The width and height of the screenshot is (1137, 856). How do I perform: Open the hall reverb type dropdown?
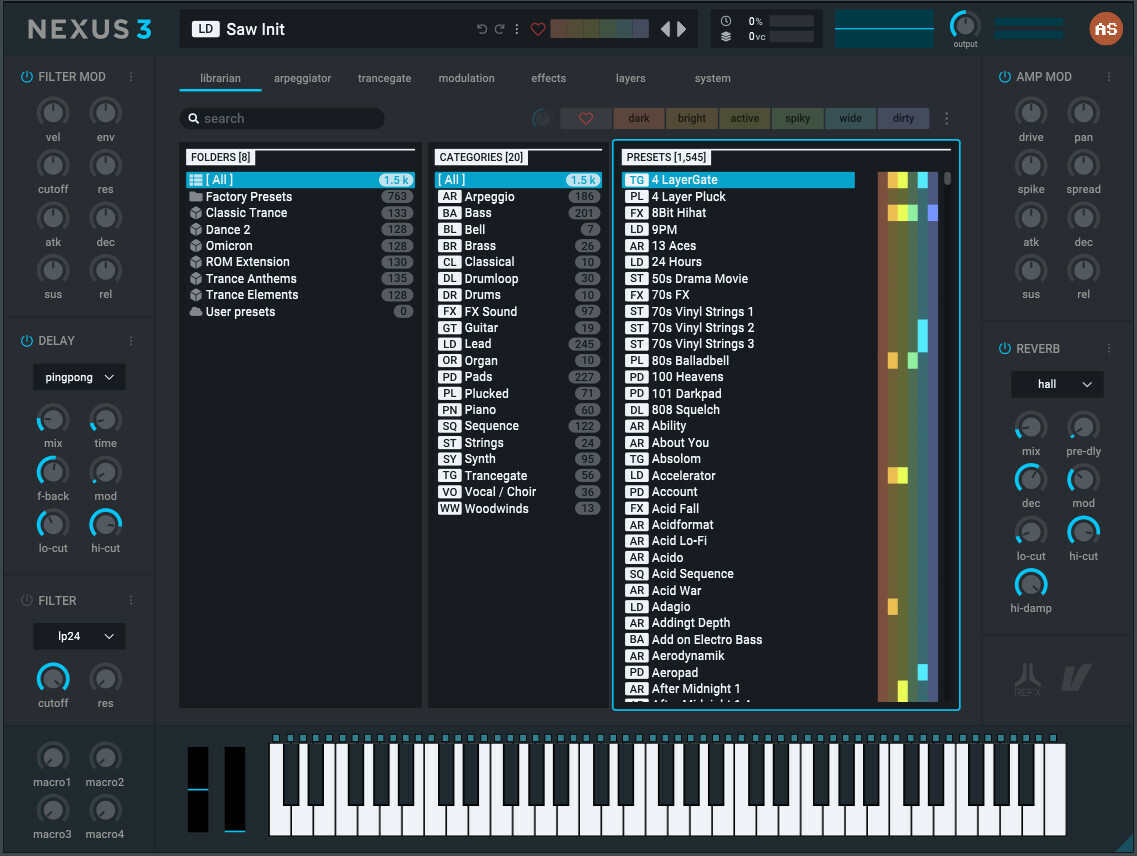point(1057,384)
